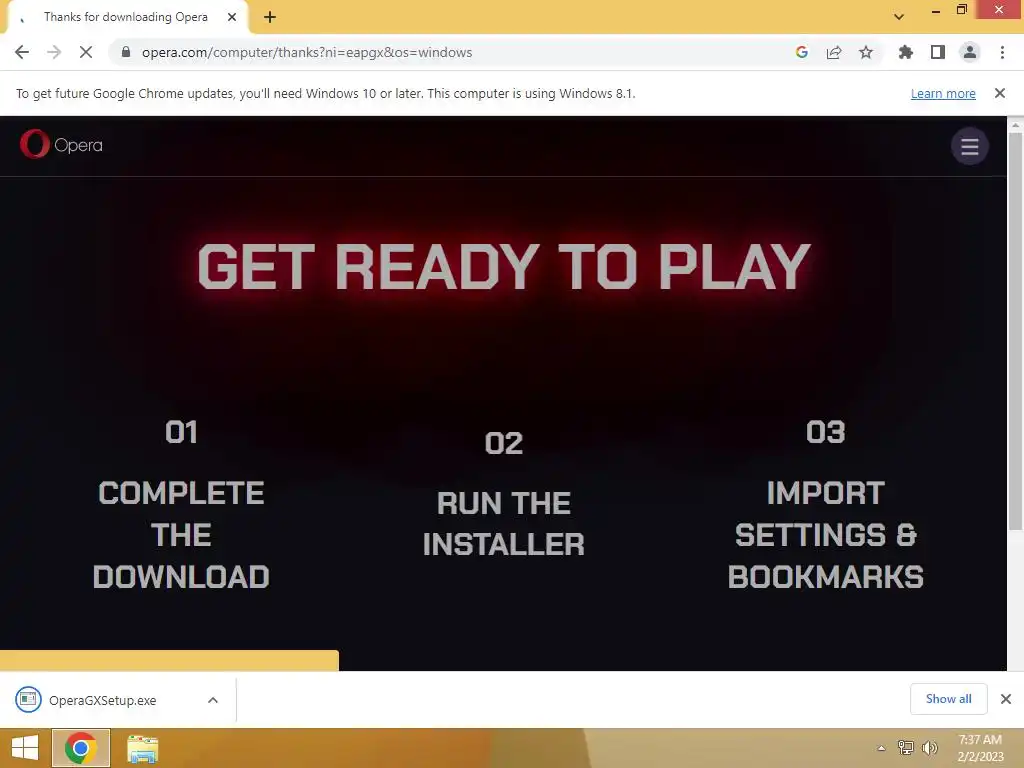The height and width of the screenshot is (768, 1024).
Task: Open the Opera hamburger menu
Action: [970, 146]
